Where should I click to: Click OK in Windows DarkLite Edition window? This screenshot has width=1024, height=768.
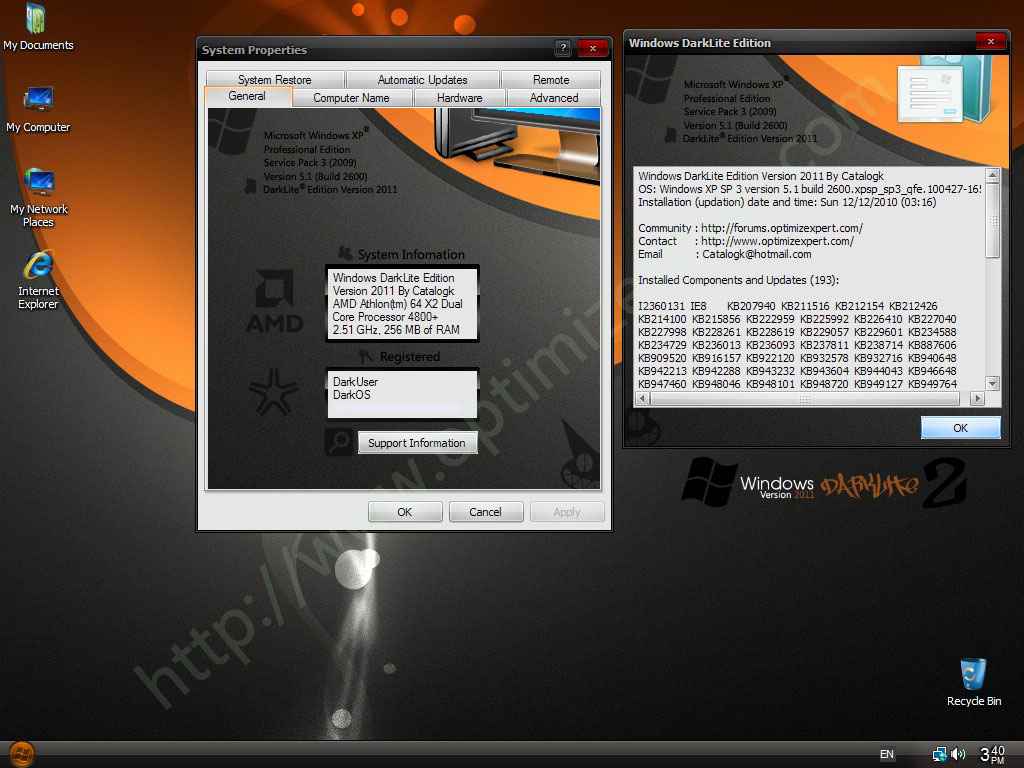(960, 428)
